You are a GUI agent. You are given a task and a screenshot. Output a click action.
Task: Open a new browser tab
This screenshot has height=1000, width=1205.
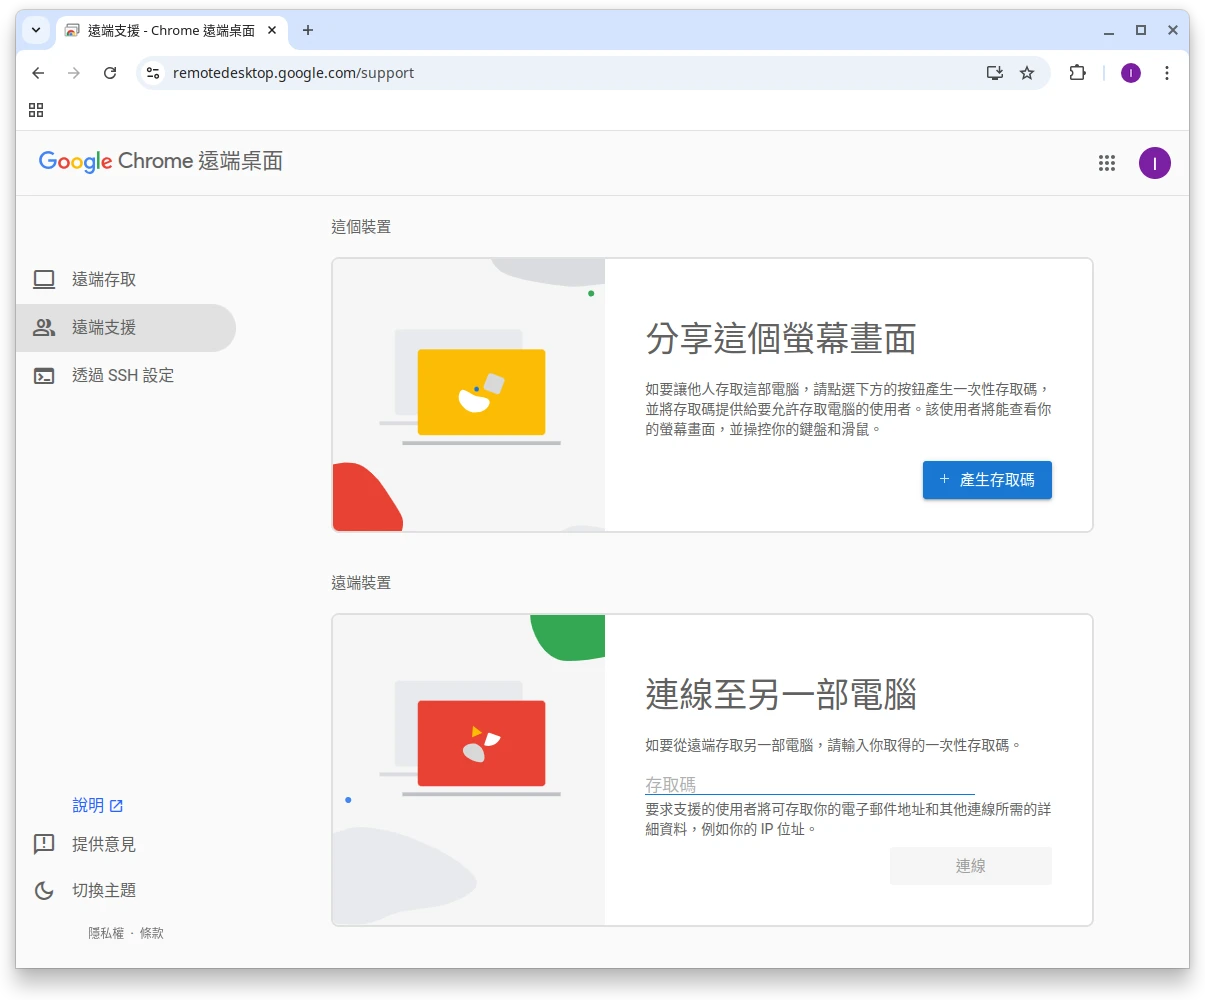pyautogui.click(x=308, y=30)
